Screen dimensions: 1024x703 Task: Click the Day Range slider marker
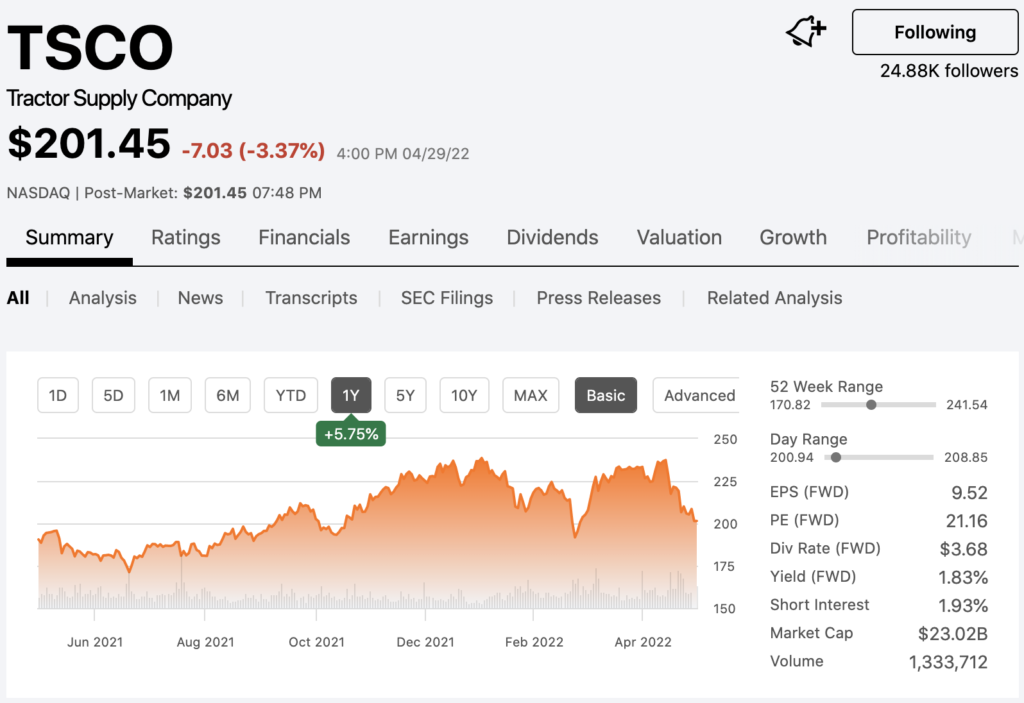pyautogui.click(x=836, y=457)
